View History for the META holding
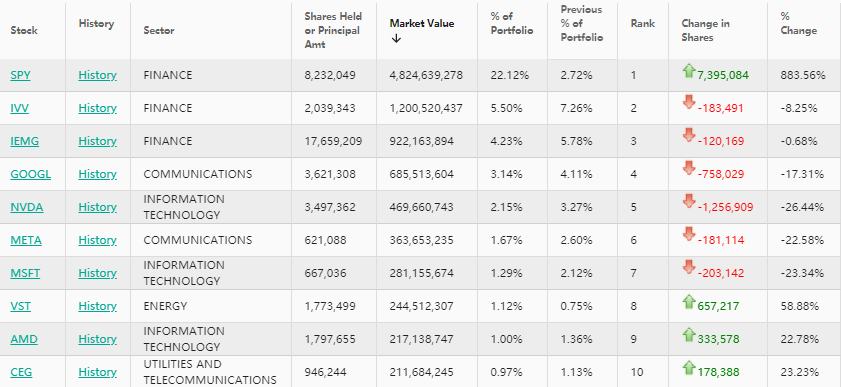Viewport: 841px width, 387px height. (x=97, y=240)
